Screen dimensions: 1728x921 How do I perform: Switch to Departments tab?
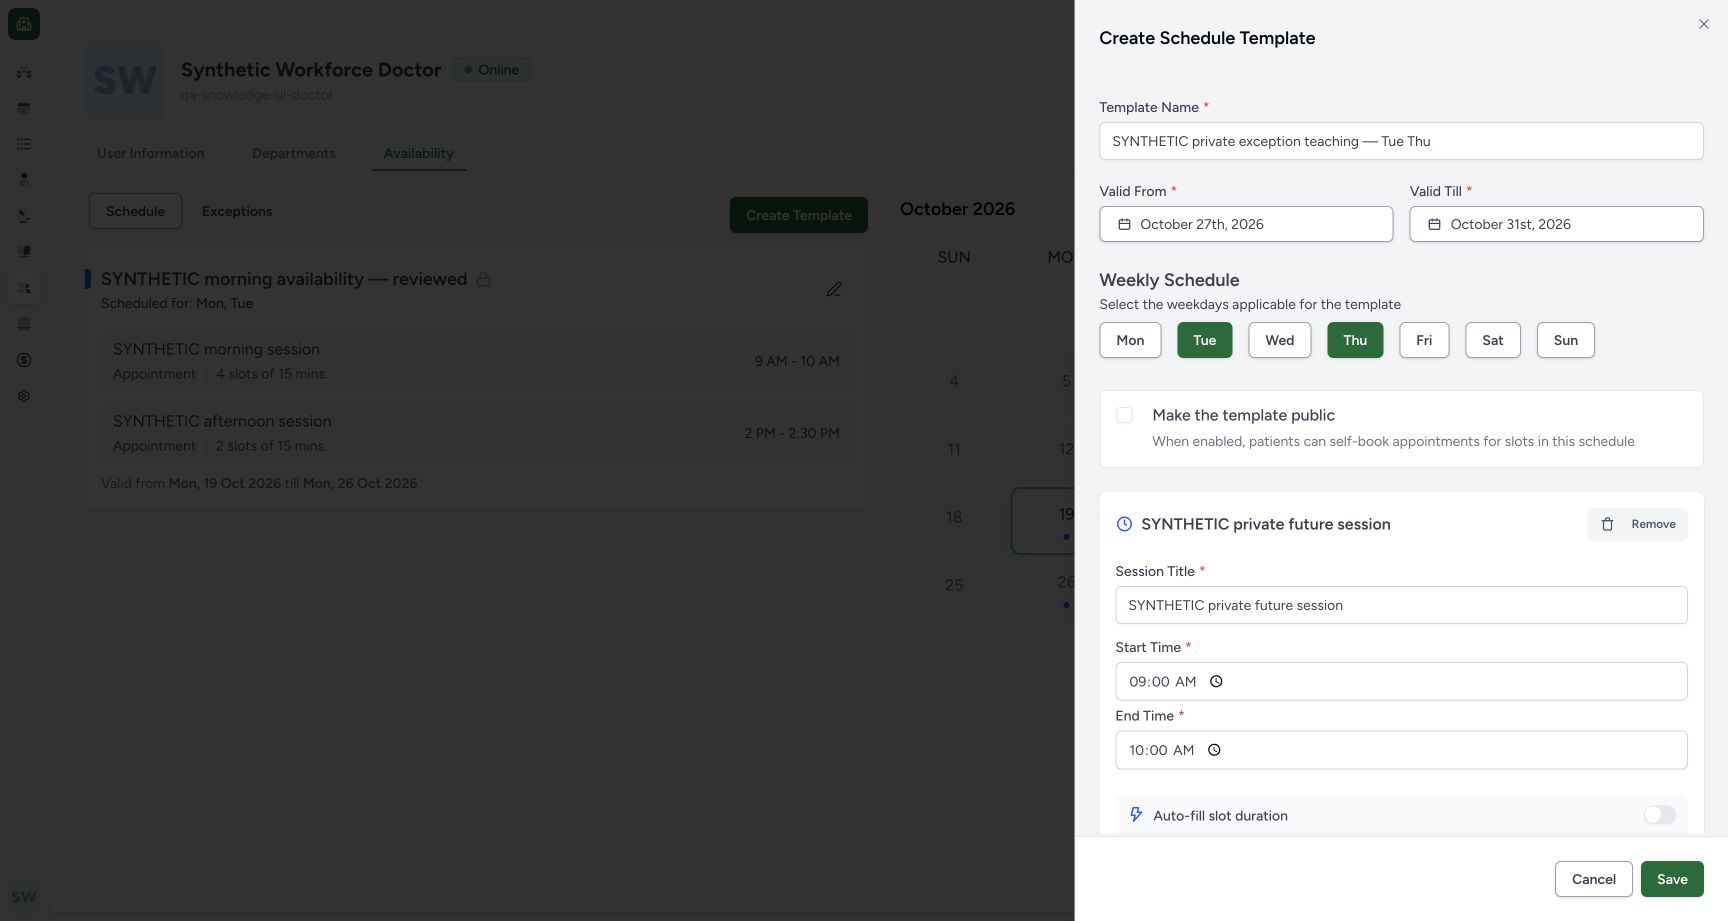pyautogui.click(x=294, y=153)
